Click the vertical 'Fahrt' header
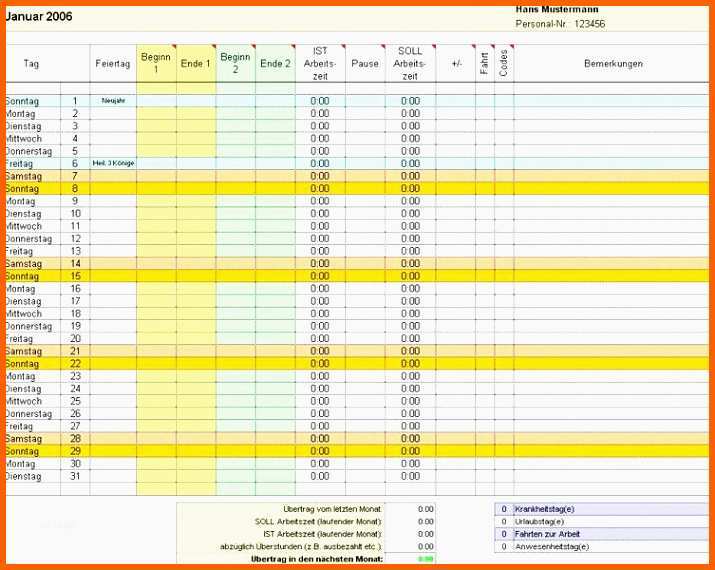This screenshot has width=715, height=570. coord(485,63)
